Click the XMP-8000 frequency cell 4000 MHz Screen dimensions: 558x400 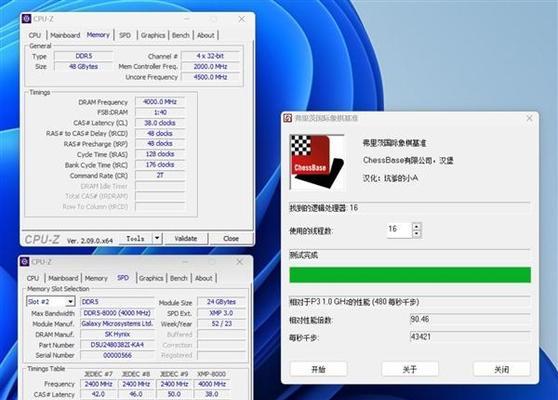click(212, 384)
